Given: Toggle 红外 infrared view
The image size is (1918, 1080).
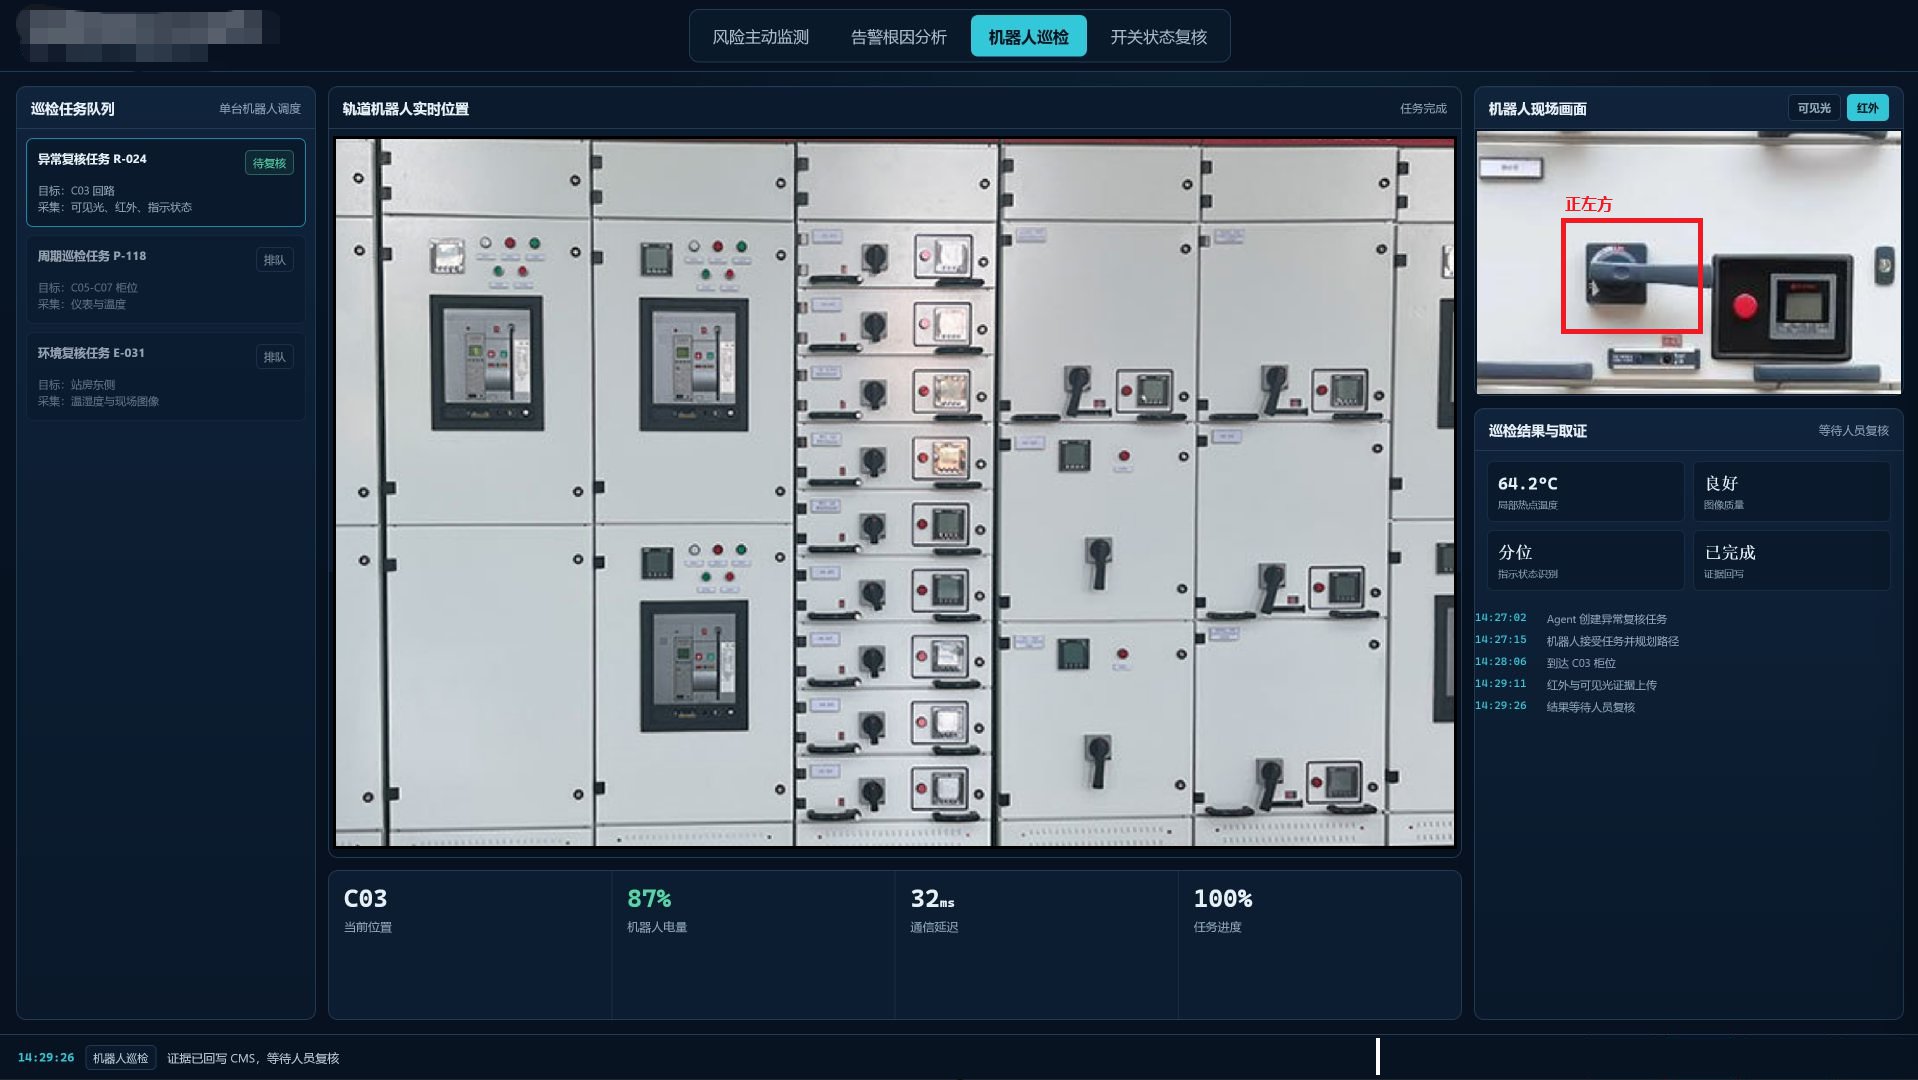Looking at the screenshot, I should click(1867, 108).
